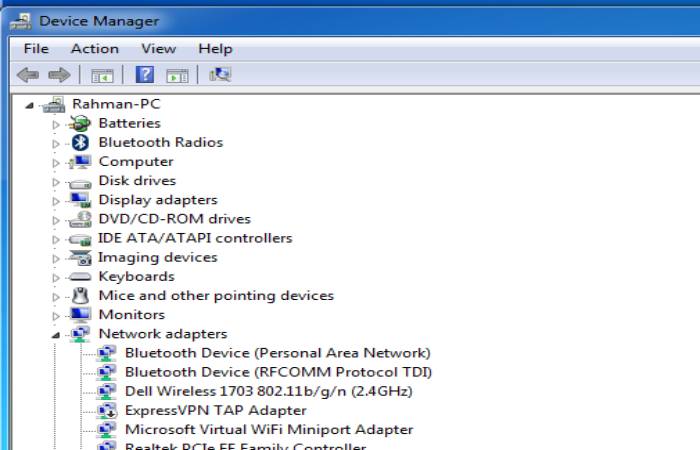Viewport: 700px width, 450px height.
Task: Click the Dell Wireless 1703 adapter icon
Action: coord(107,392)
